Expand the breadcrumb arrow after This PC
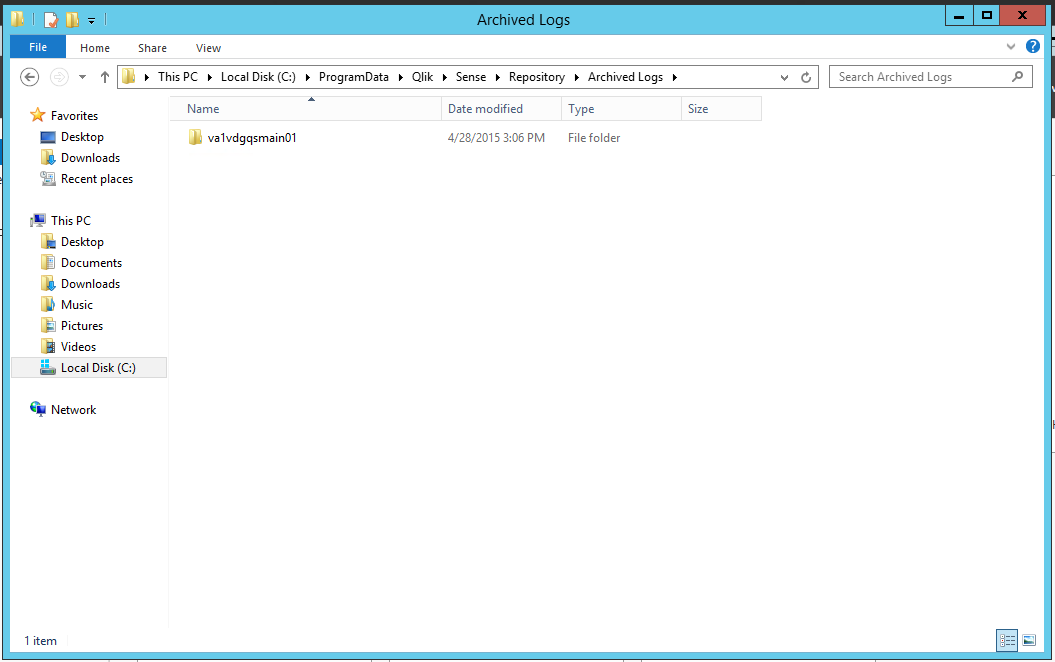 click(209, 77)
